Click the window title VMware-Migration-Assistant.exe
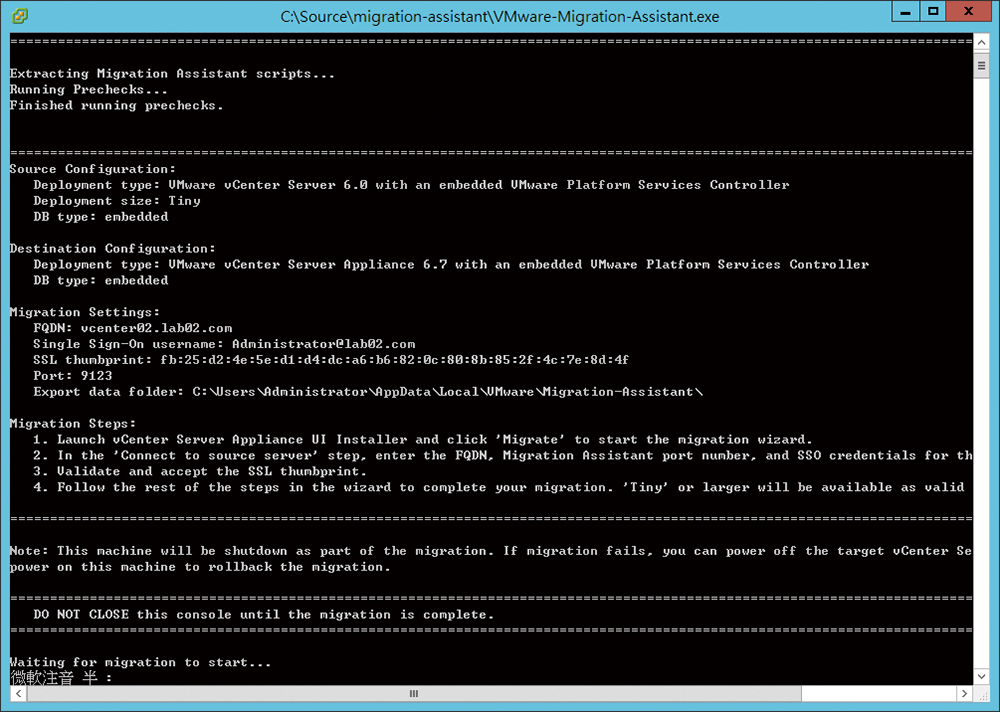The height and width of the screenshot is (712, 1000). tap(499, 17)
